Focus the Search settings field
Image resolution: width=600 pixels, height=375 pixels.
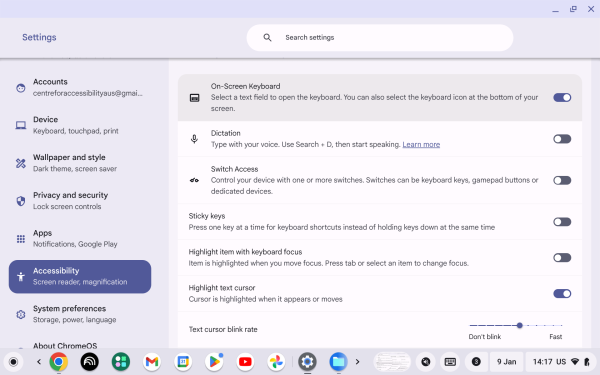(380, 38)
